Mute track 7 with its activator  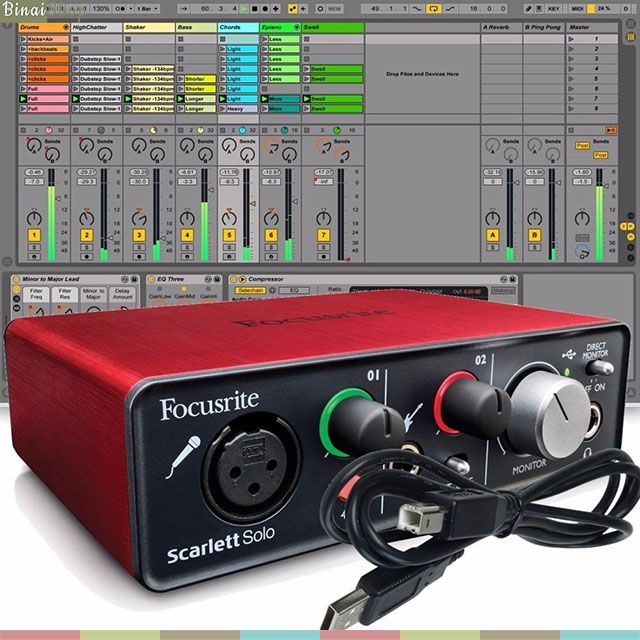coord(324,235)
